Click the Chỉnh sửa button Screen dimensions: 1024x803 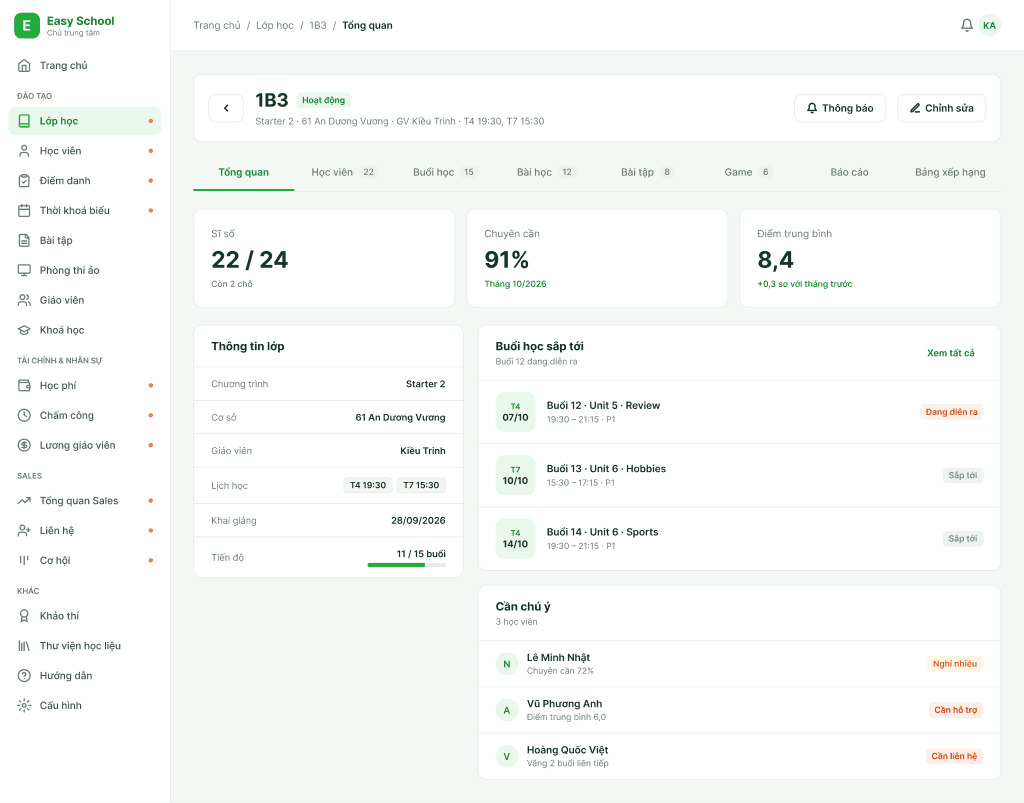click(x=942, y=108)
